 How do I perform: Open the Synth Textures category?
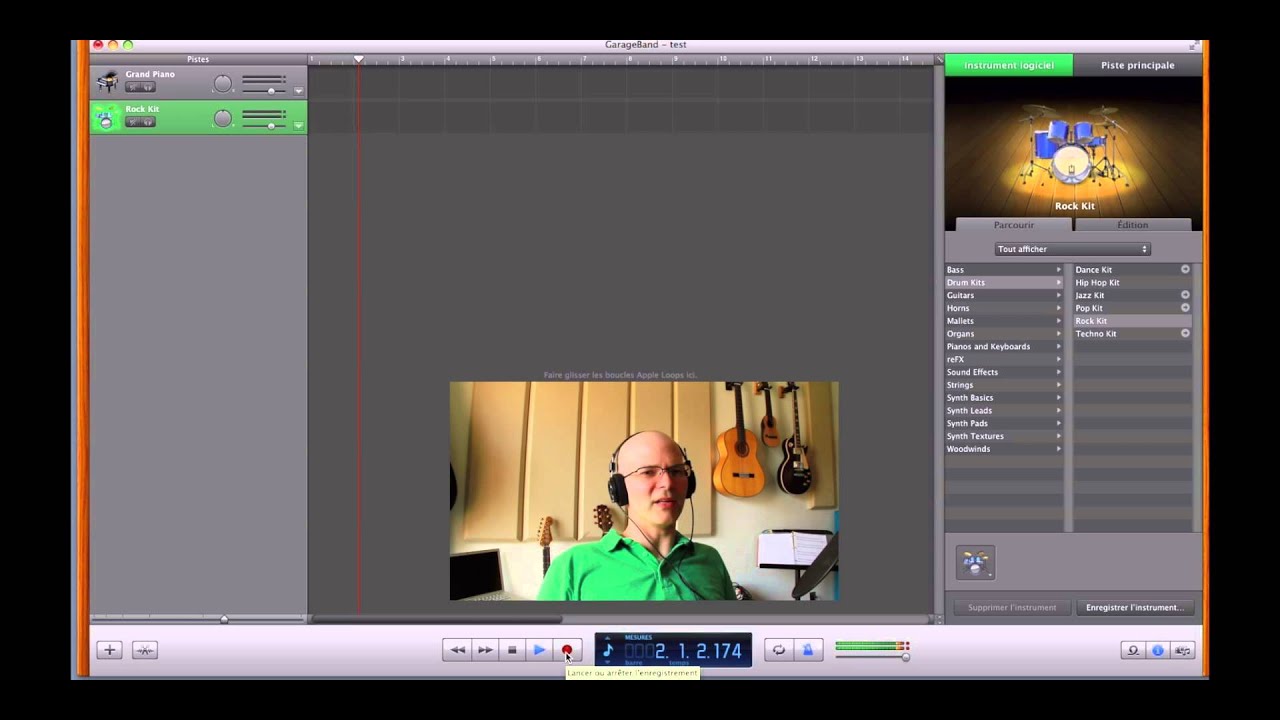tap(1004, 436)
